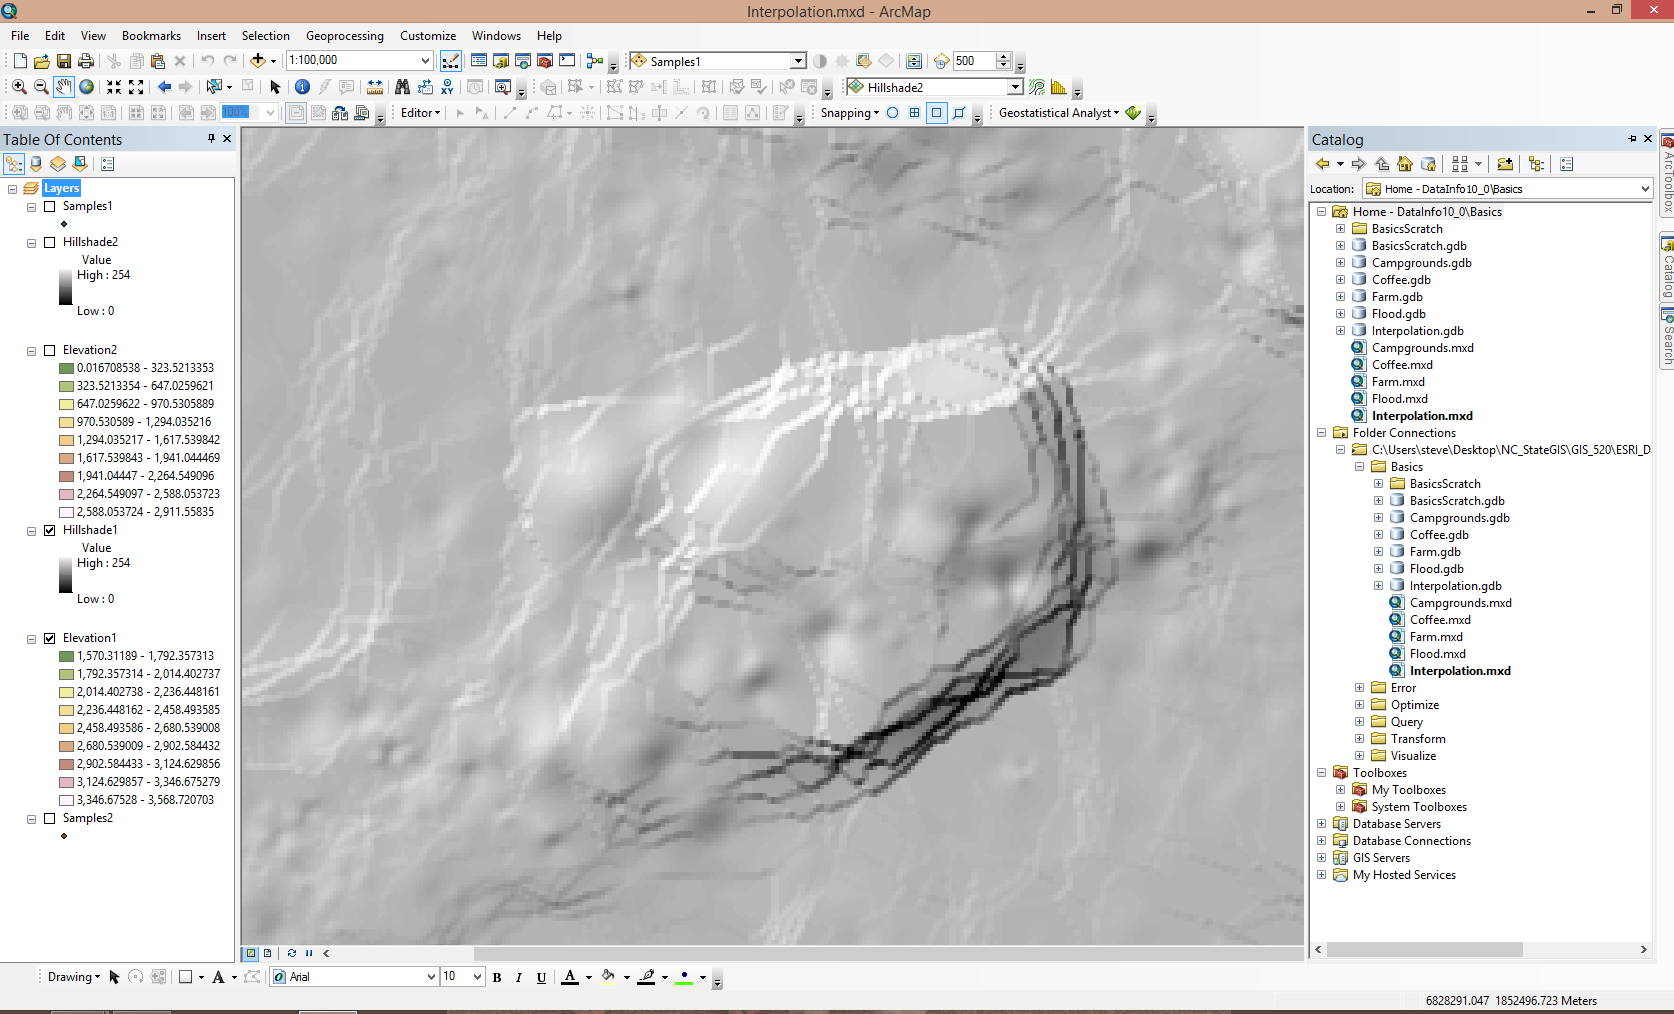Open the Geostatistical Analyst menu button
This screenshot has width=1674, height=1014.
[x=1059, y=113]
